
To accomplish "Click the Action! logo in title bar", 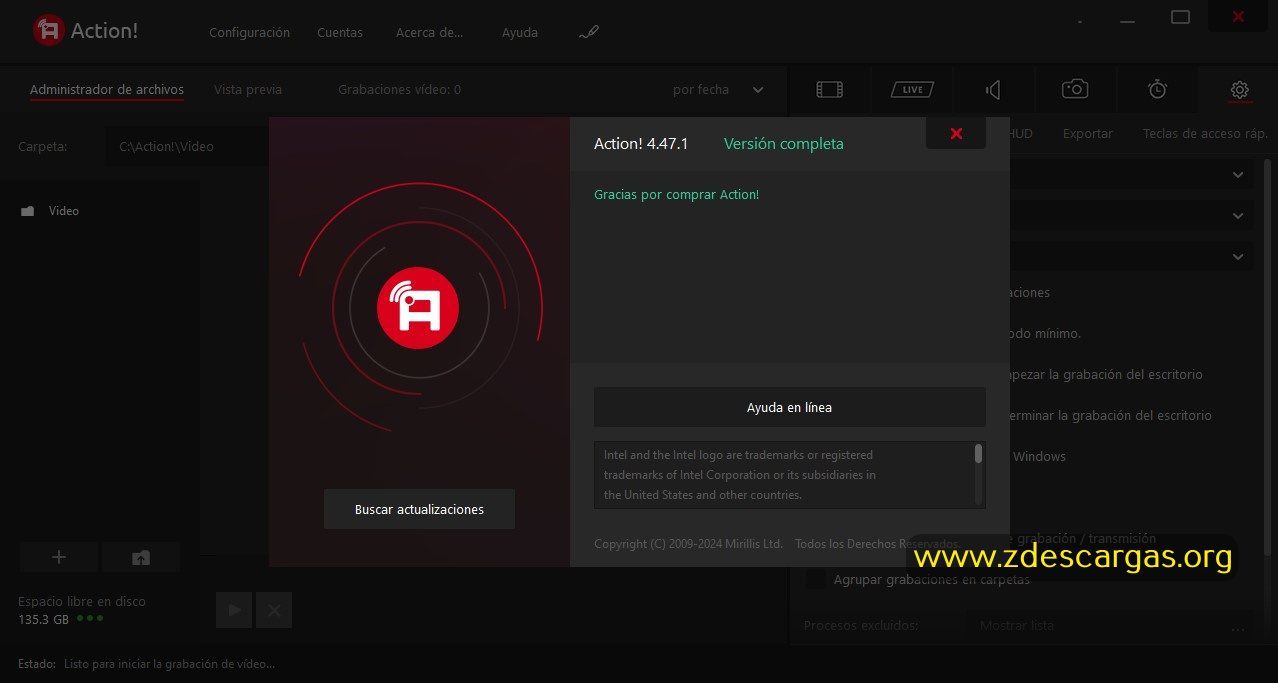I will pos(48,31).
